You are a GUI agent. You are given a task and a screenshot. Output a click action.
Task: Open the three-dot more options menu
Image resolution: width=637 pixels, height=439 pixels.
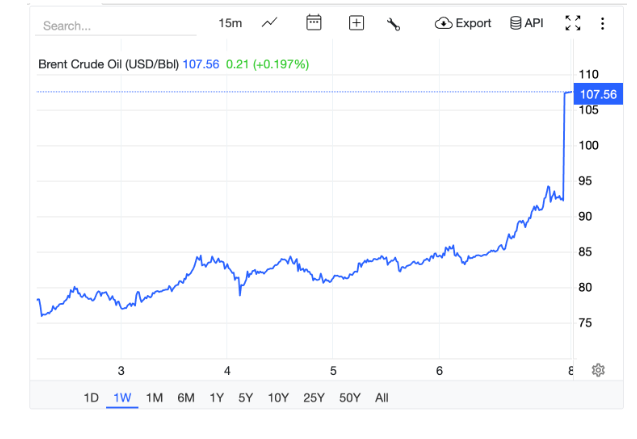[602, 23]
